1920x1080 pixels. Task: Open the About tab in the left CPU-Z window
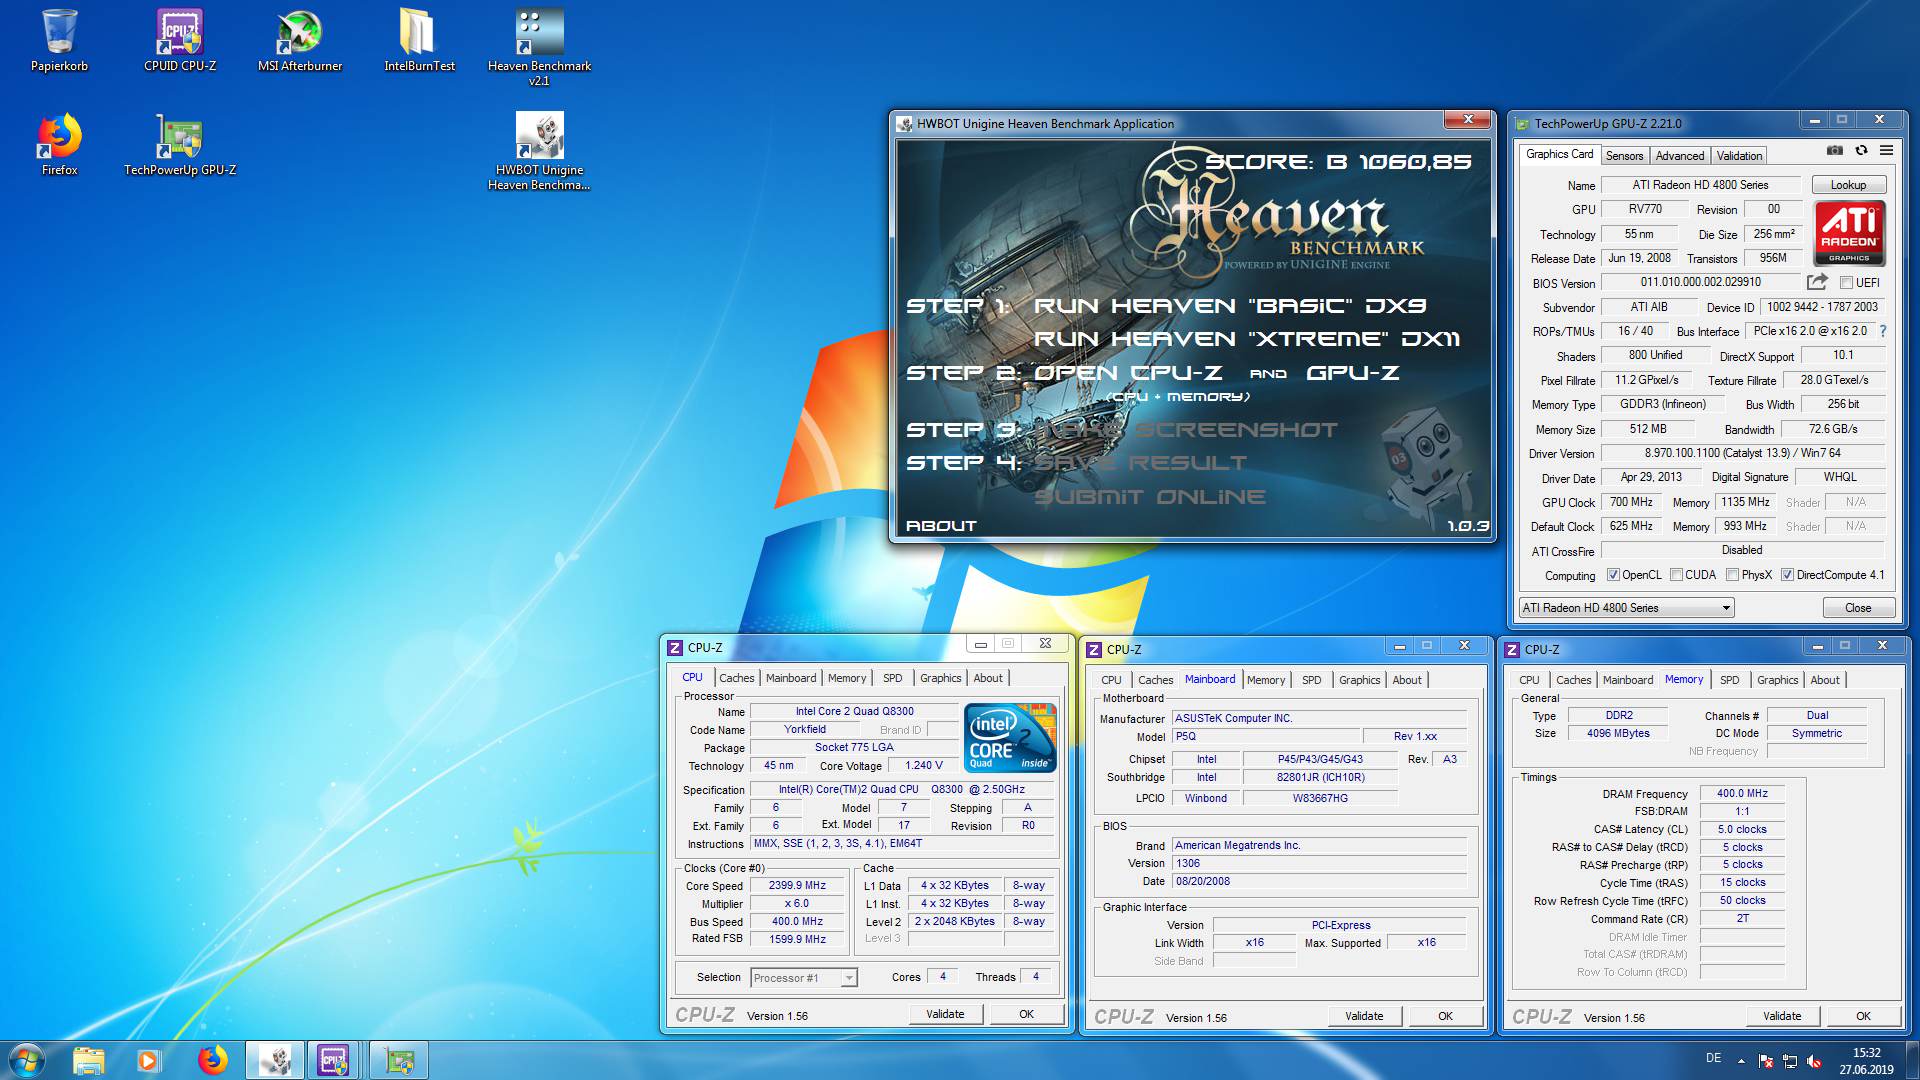coord(988,678)
